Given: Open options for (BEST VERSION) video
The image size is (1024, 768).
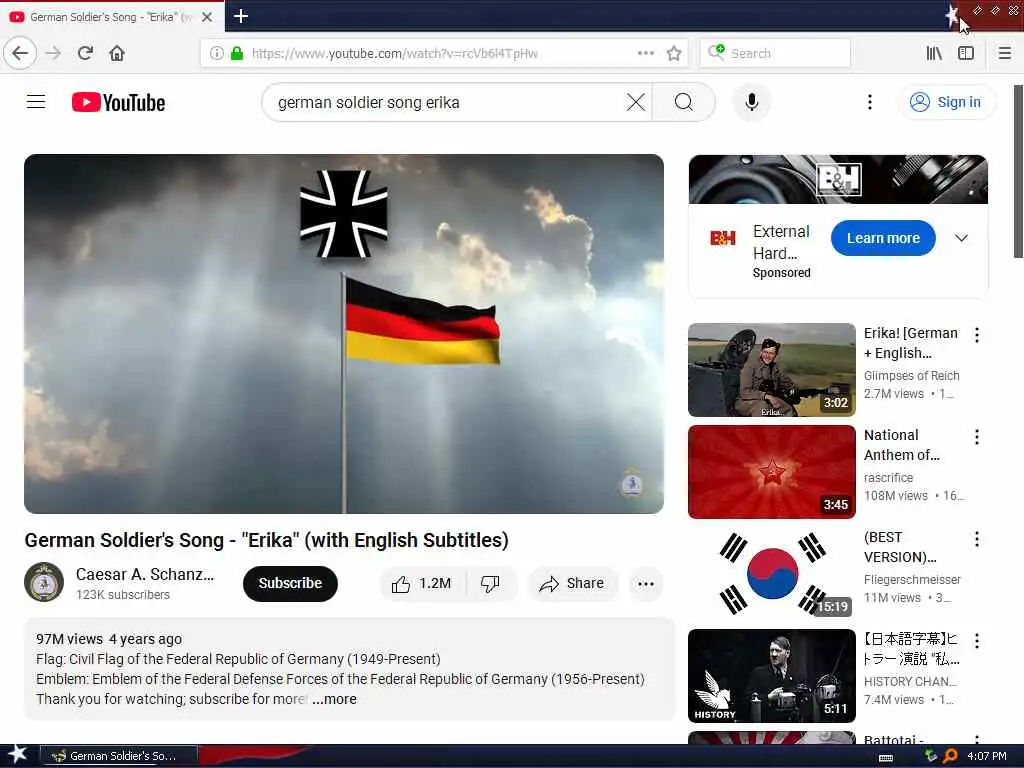Looking at the screenshot, I should coord(976,539).
